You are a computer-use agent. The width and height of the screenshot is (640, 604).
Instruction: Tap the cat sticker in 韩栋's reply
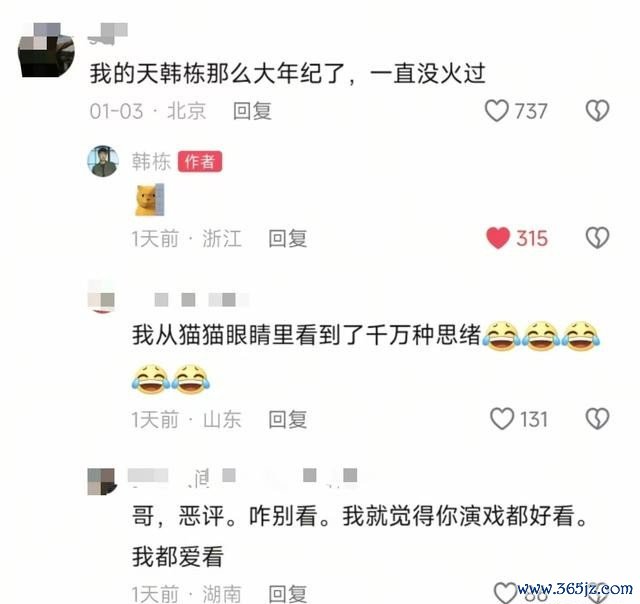(150, 200)
